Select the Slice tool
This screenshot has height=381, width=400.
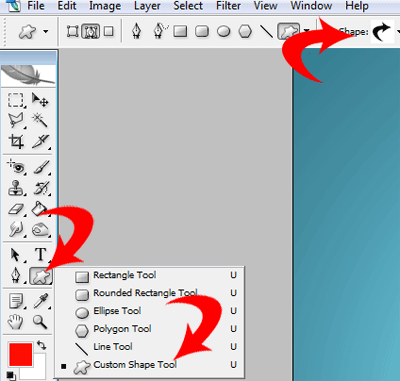[41, 141]
